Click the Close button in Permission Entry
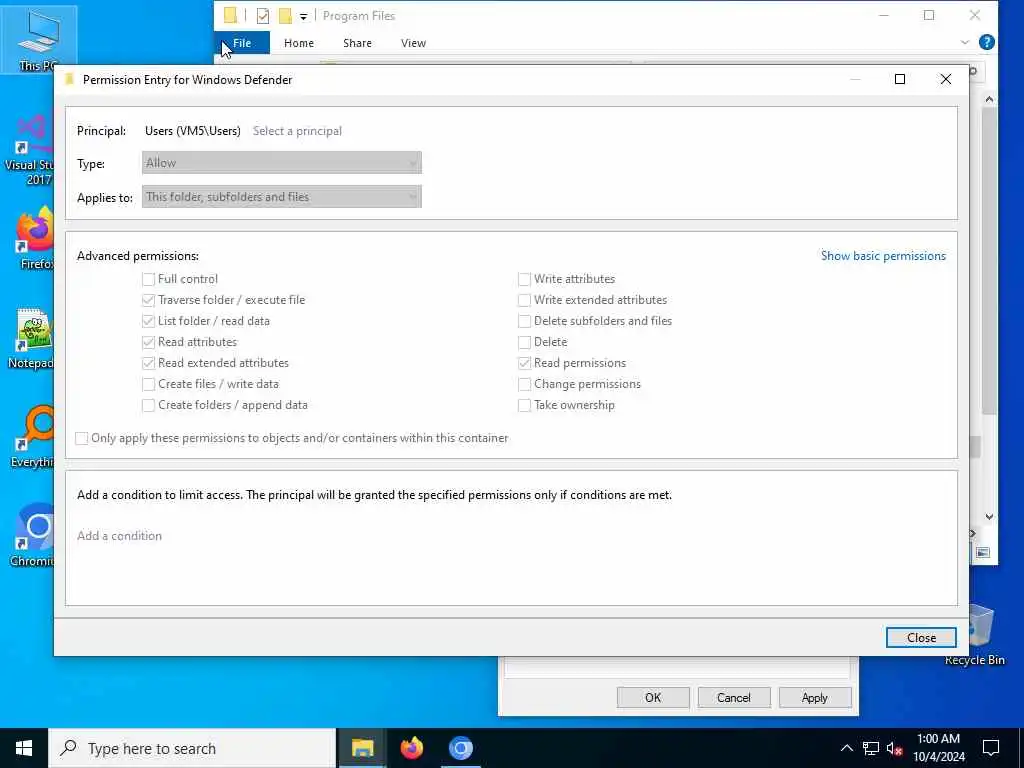 pyautogui.click(x=921, y=637)
